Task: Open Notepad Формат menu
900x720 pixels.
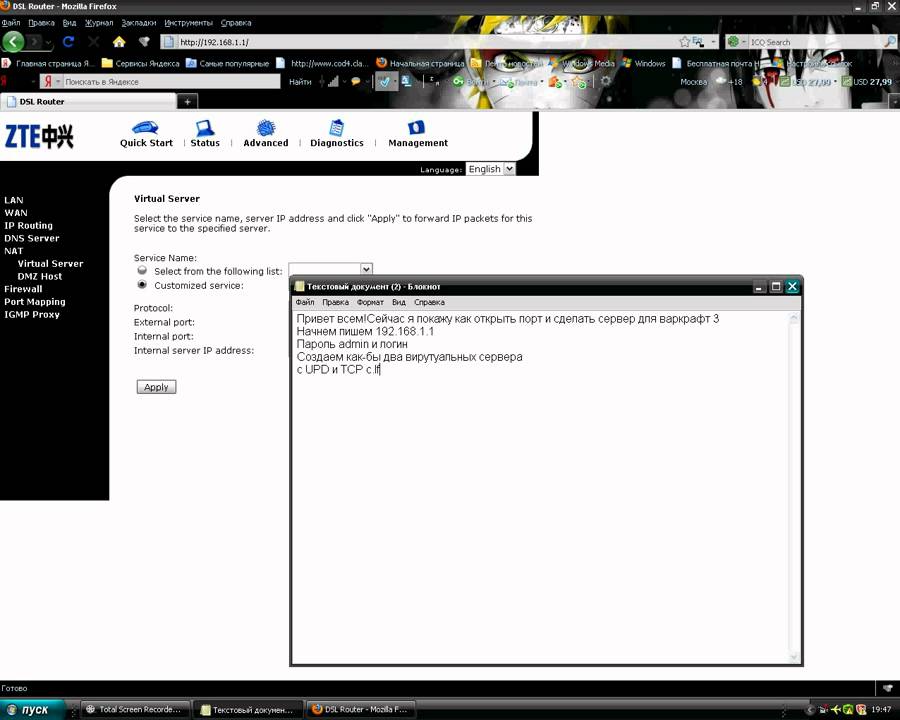Action: click(x=370, y=302)
